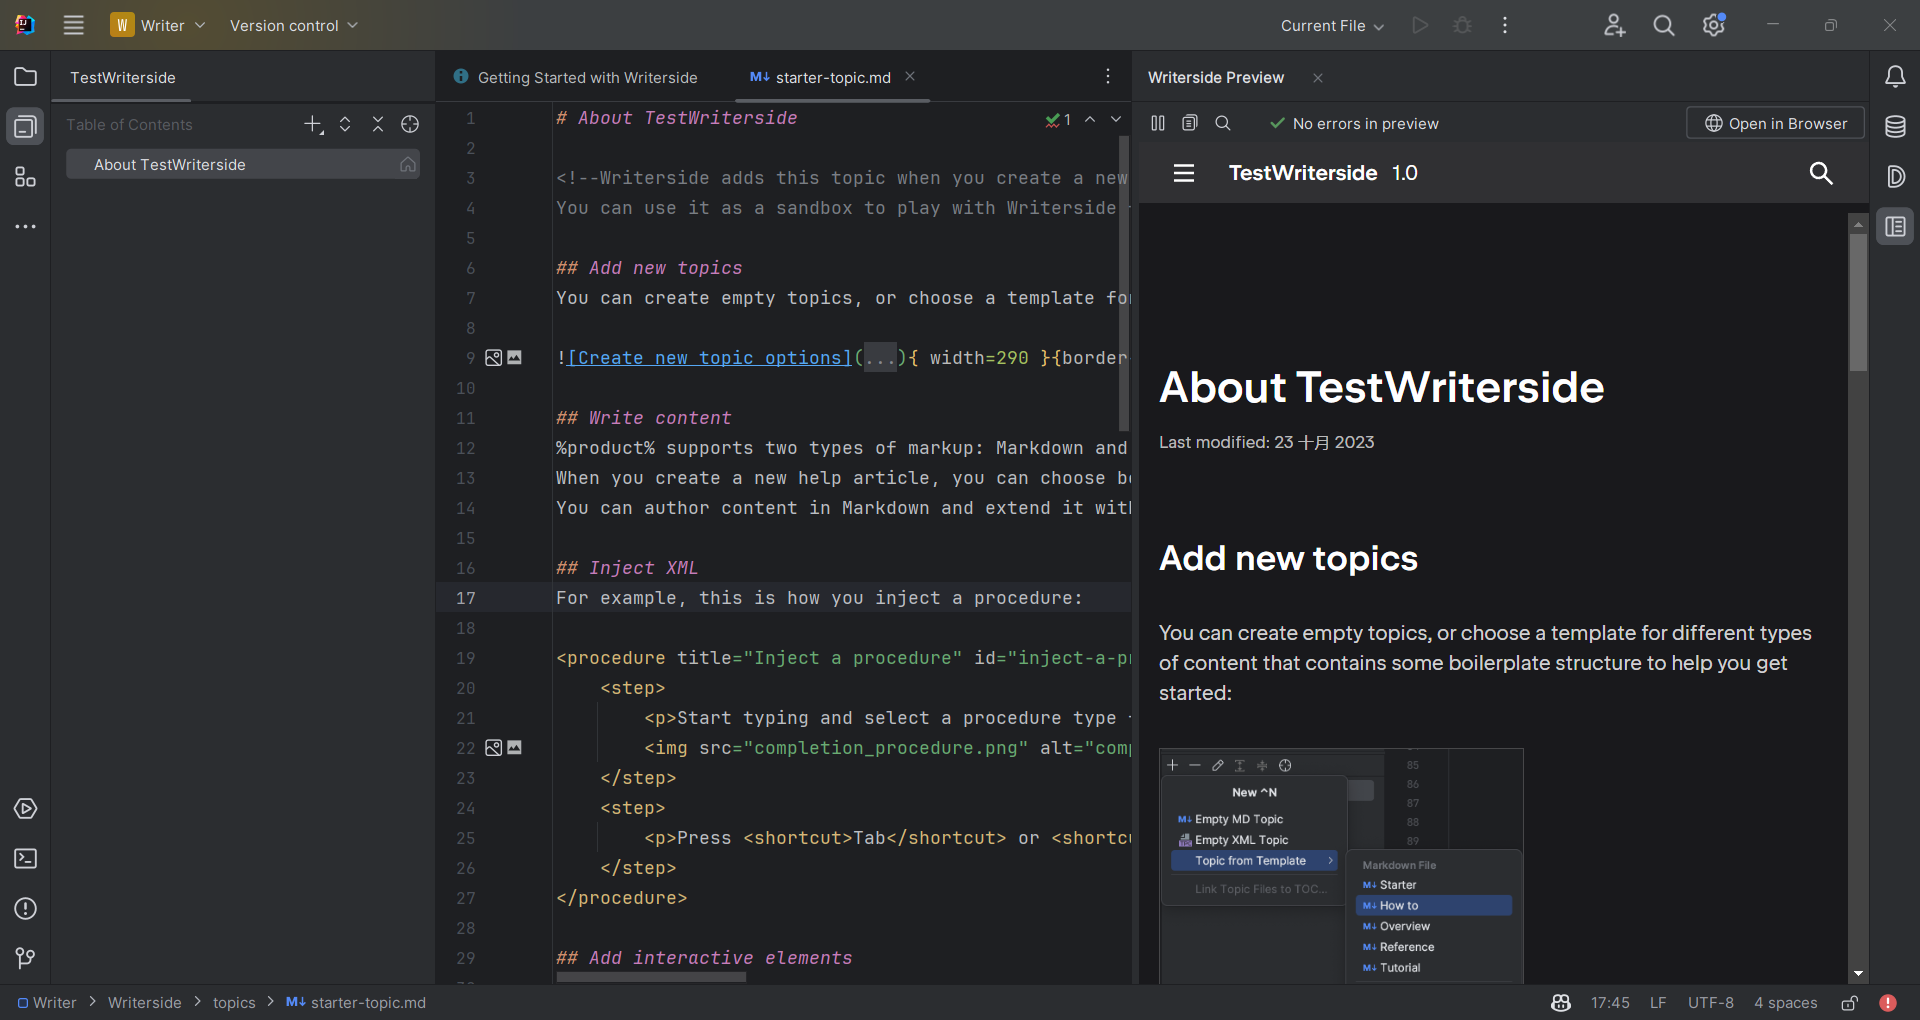Open the Problems tool window
1920x1020 pixels.
coord(26,908)
